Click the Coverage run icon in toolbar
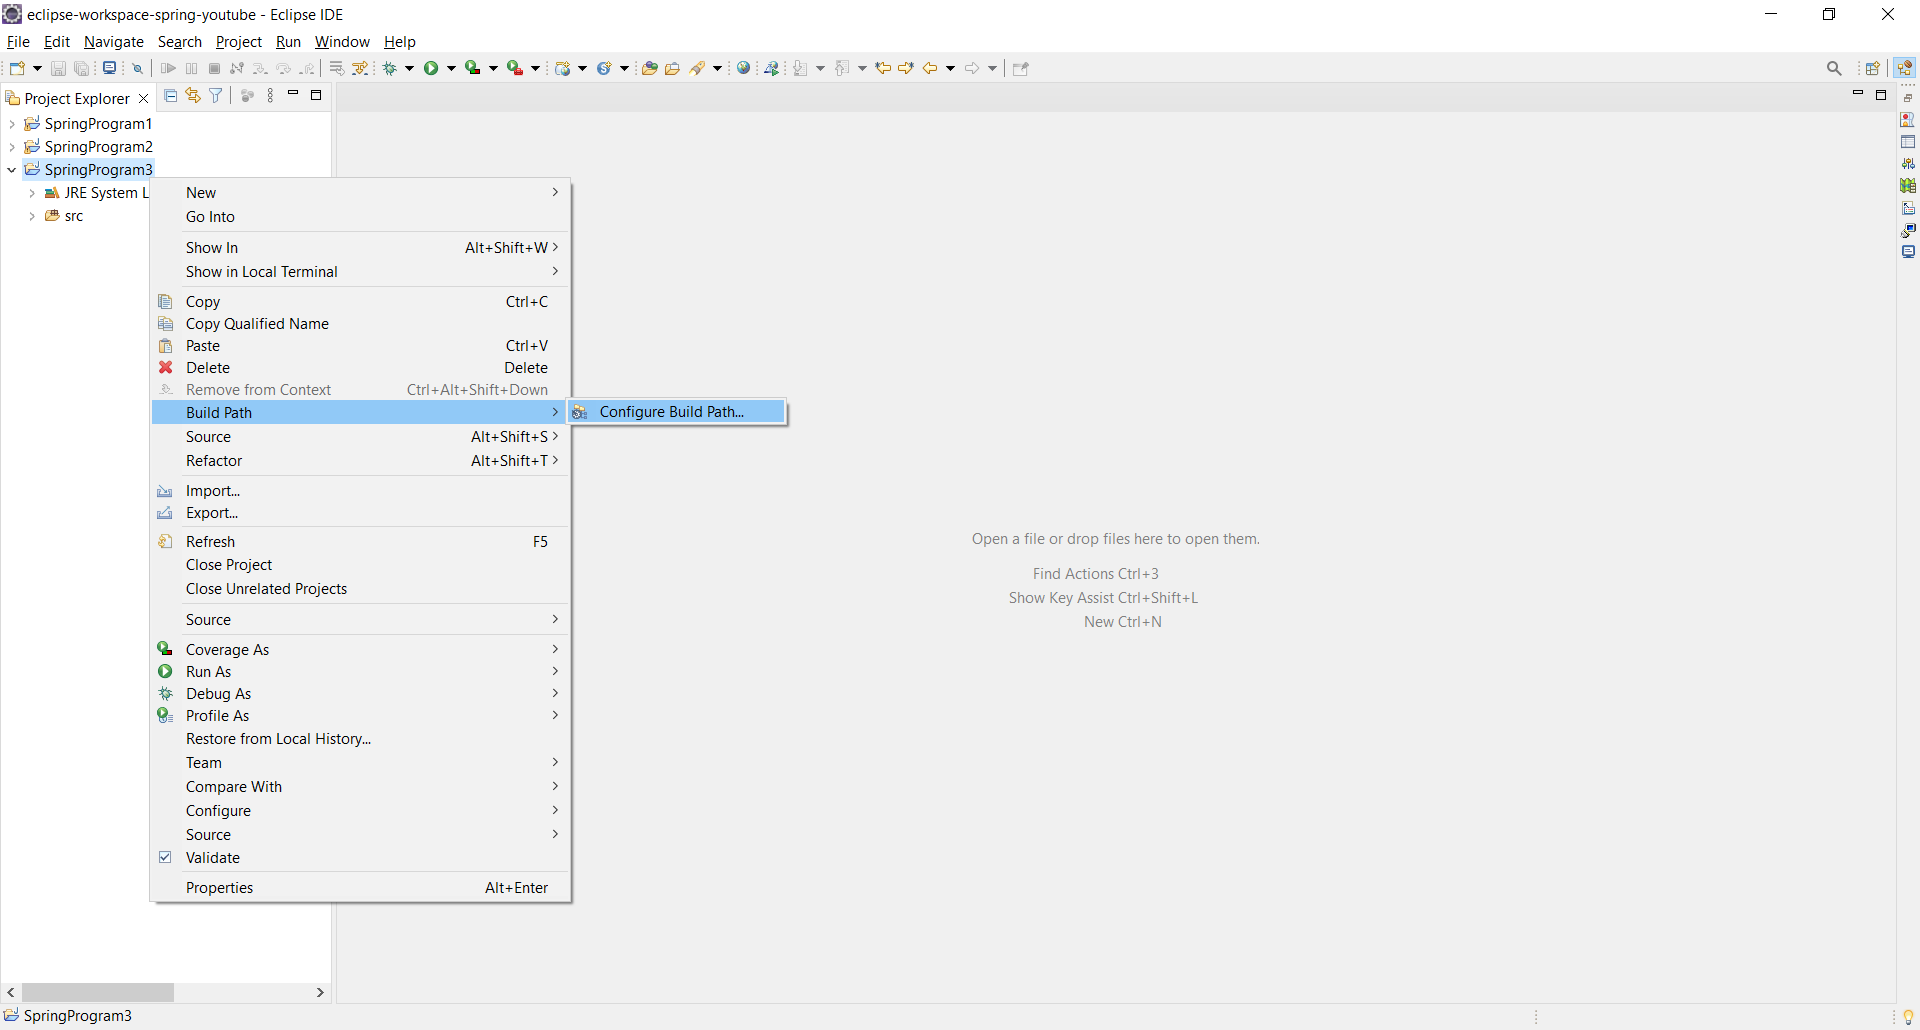This screenshot has width=1920, height=1030. pos(473,68)
